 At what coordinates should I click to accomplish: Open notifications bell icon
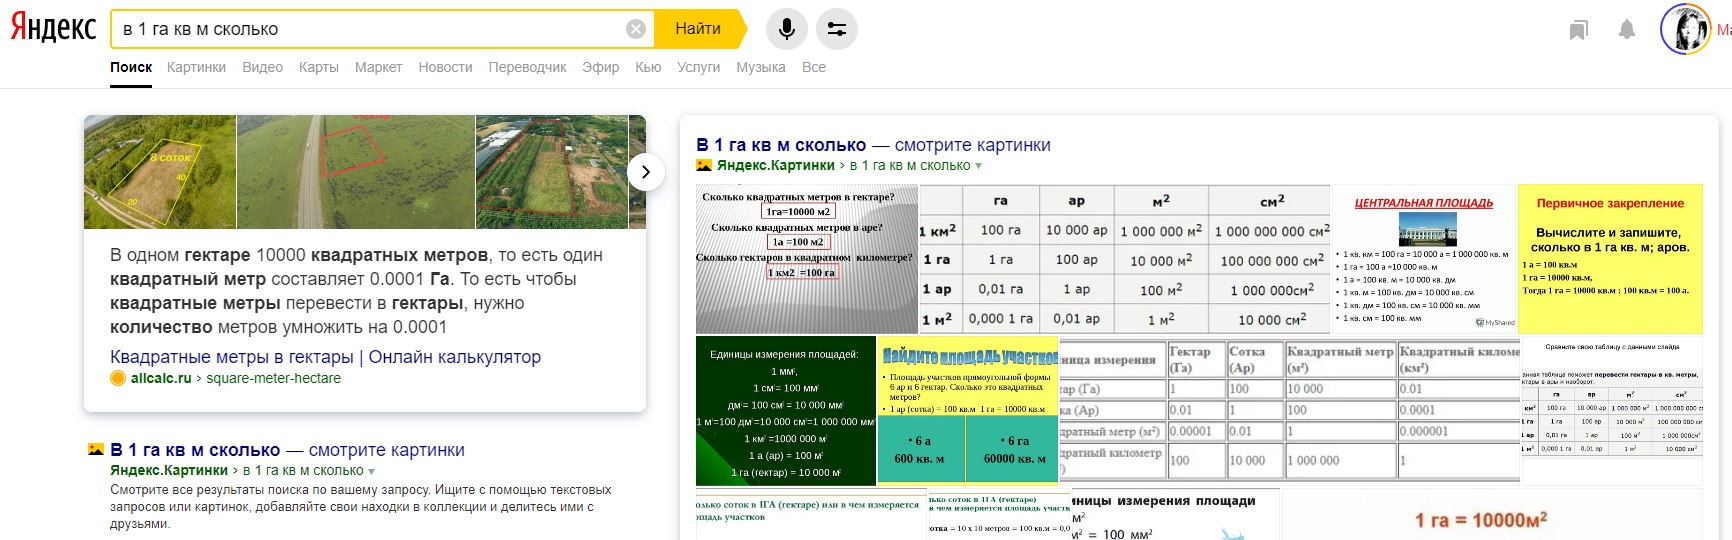pos(1627,30)
